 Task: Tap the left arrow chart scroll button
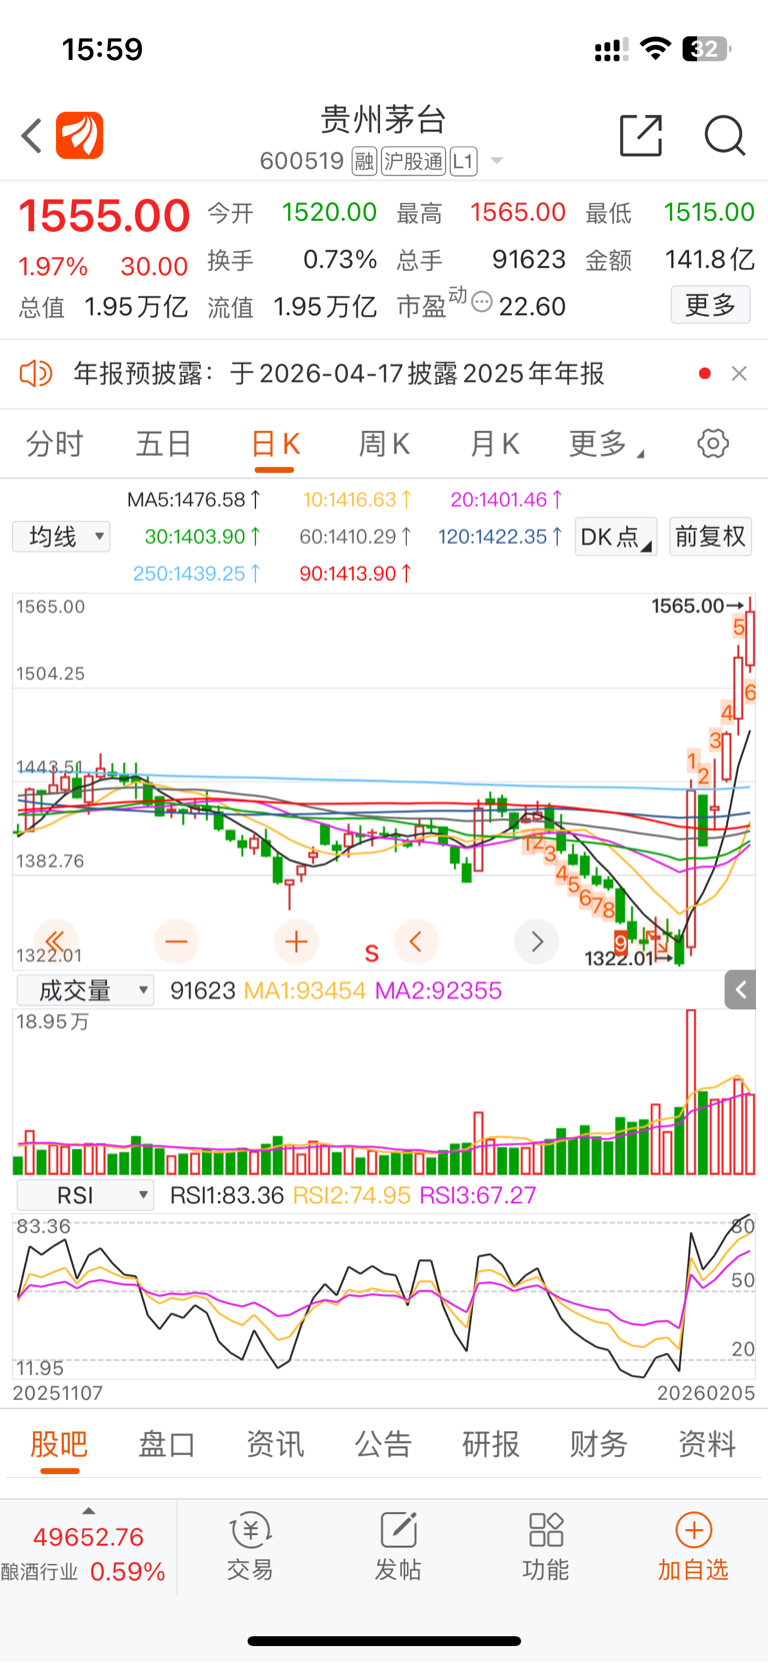[x=416, y=941]
